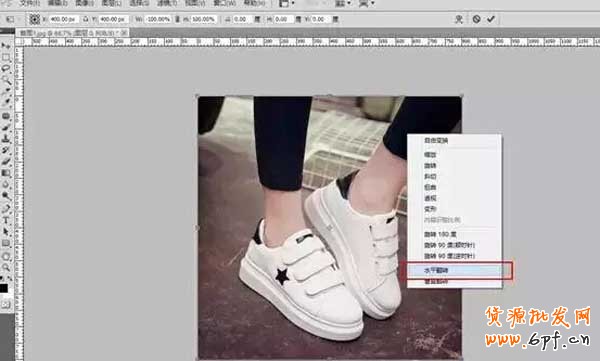Screen dimensions: 600x361
Task: Open the screen mode dropdown
Action: tap(366, 3)
